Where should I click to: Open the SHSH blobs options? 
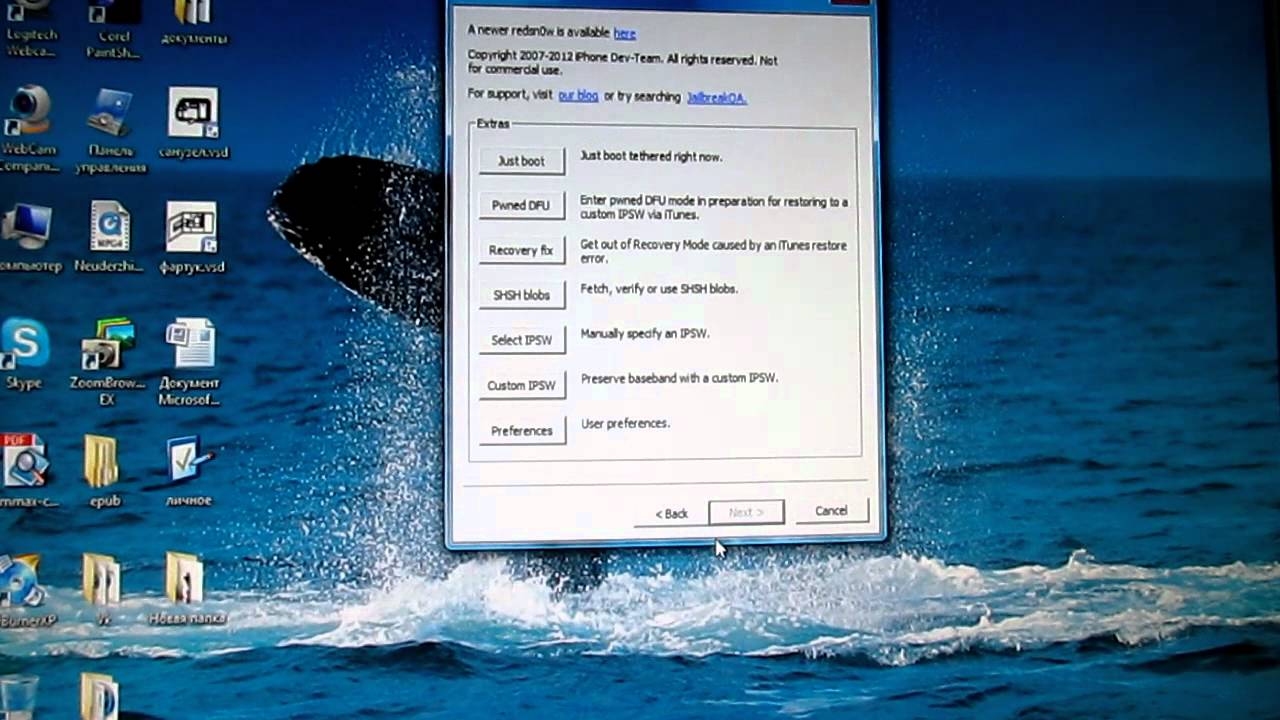click(521, 295)
